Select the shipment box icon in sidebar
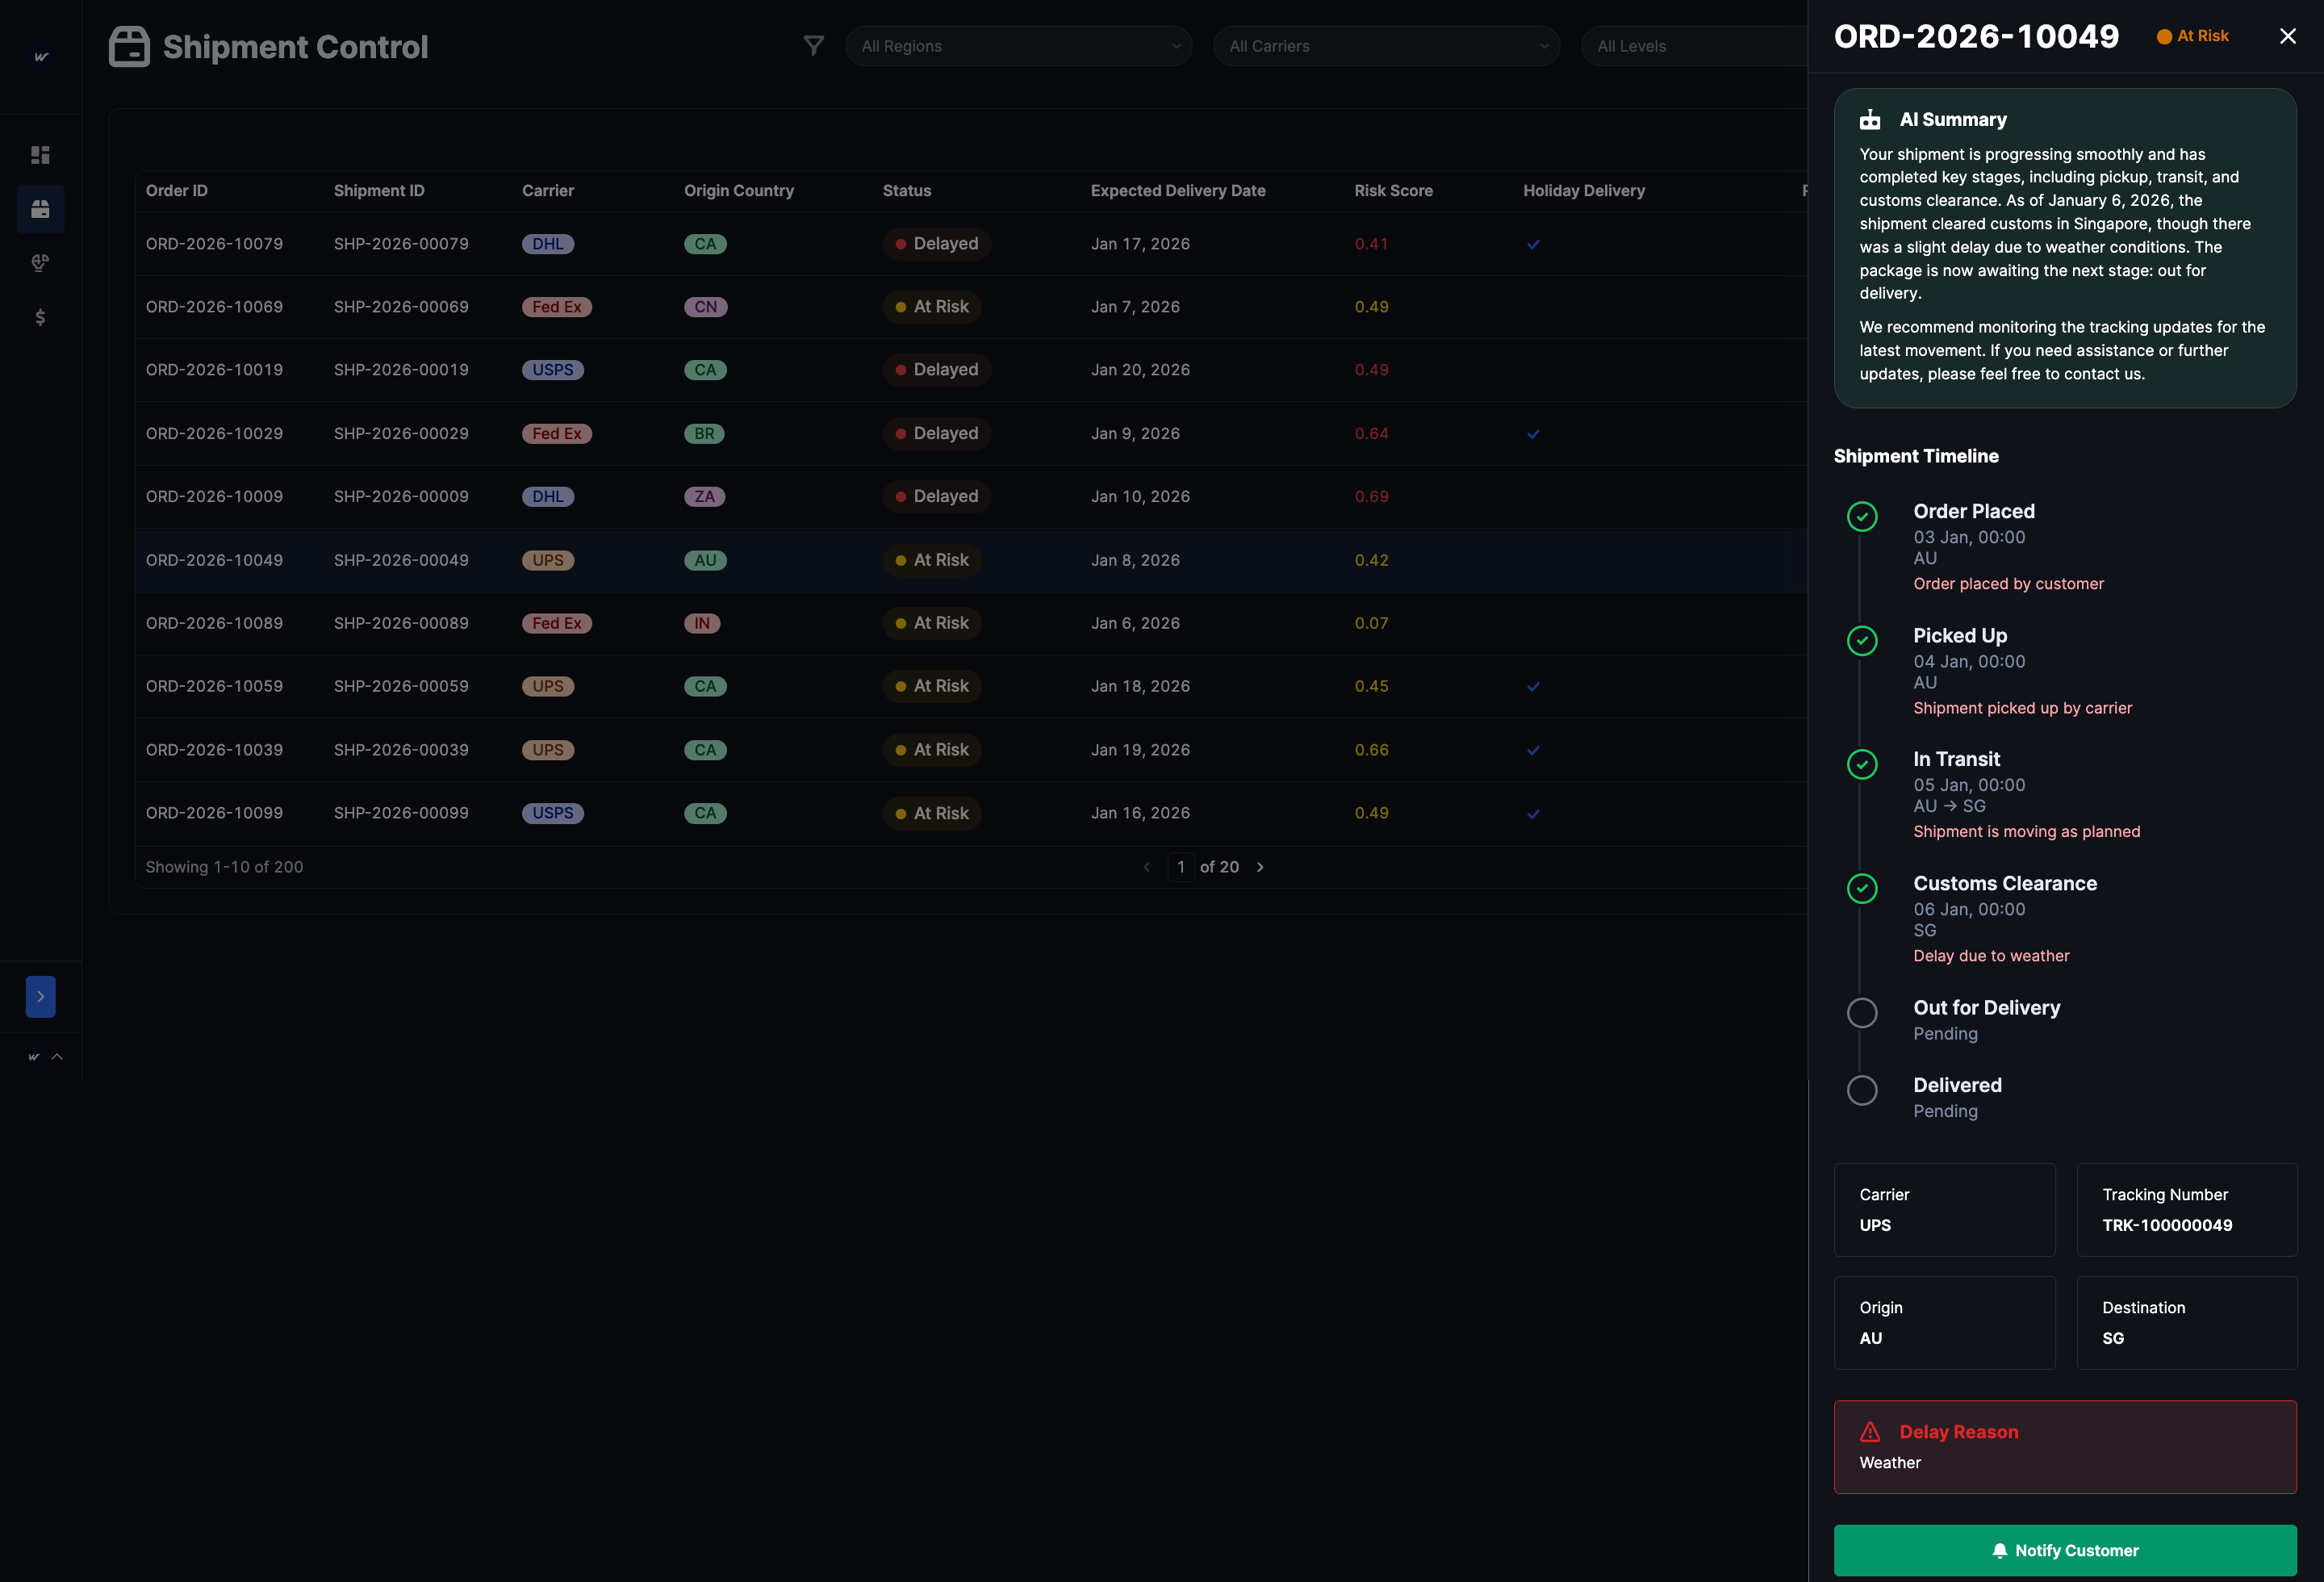2324x1582 pixels. [40, 209]
